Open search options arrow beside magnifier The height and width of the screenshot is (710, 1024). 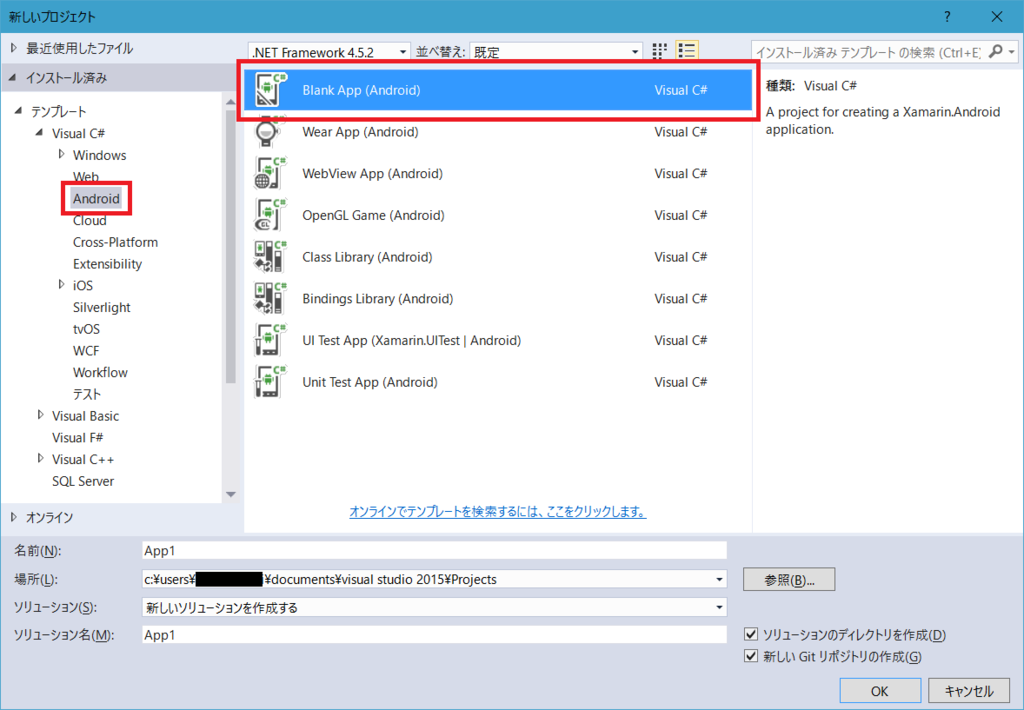point(1012,52)
